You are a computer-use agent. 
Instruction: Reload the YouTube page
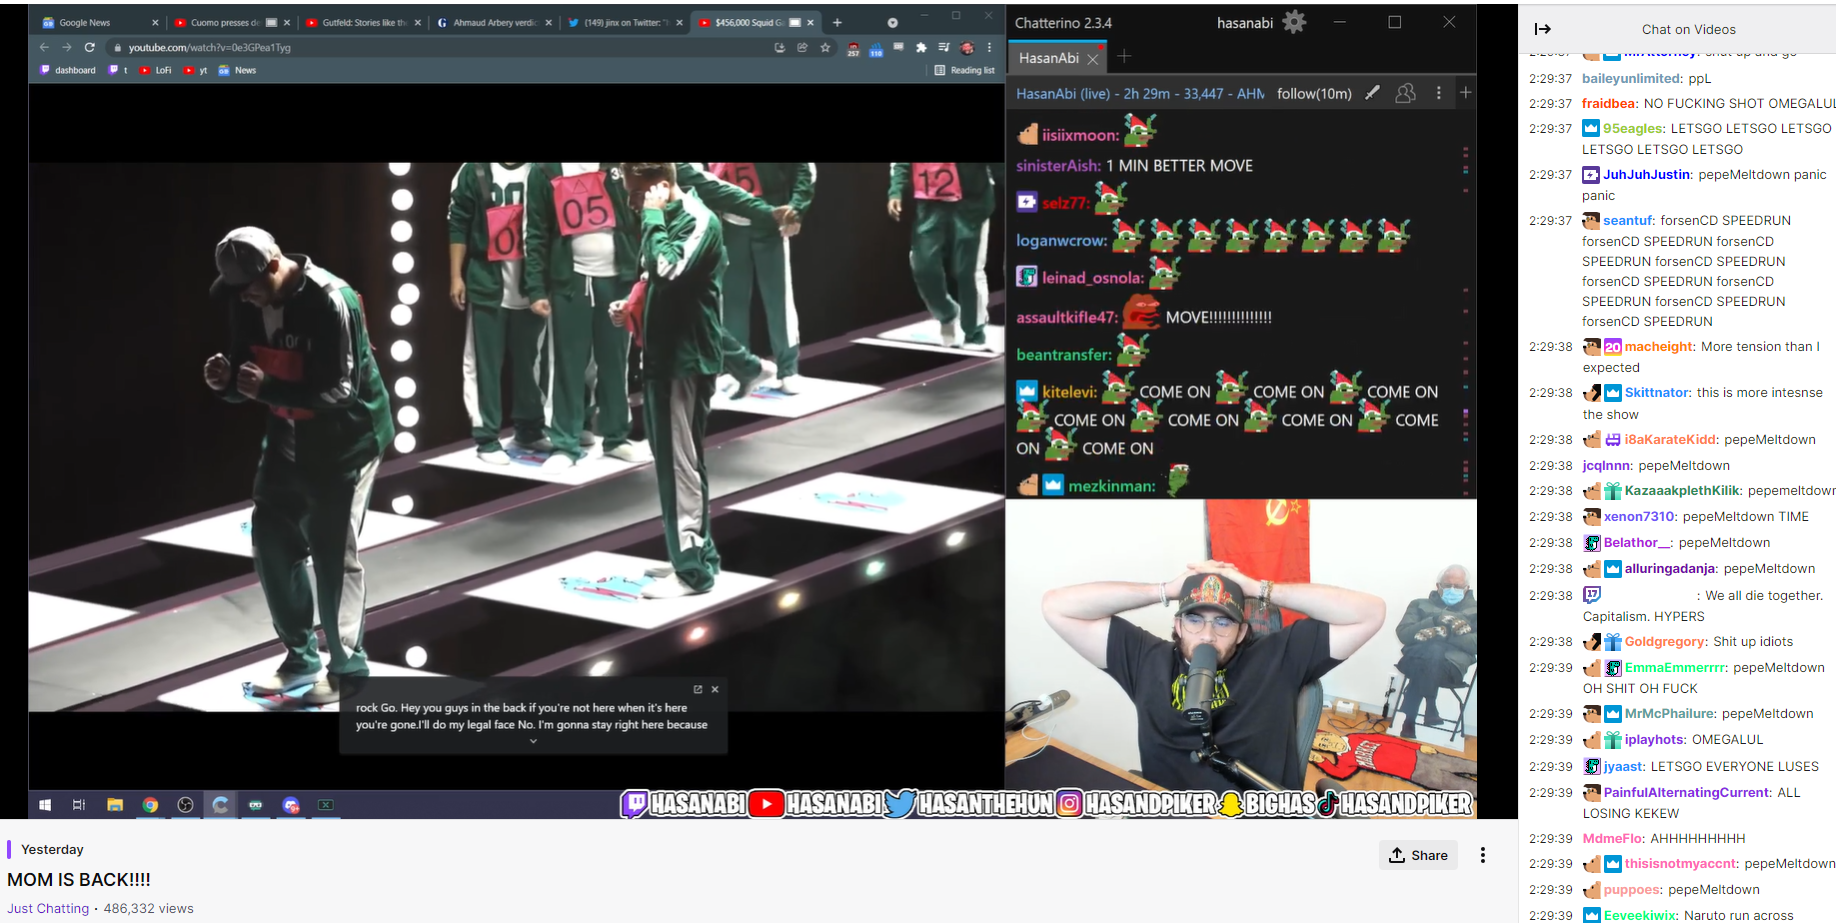coord(90,47)
